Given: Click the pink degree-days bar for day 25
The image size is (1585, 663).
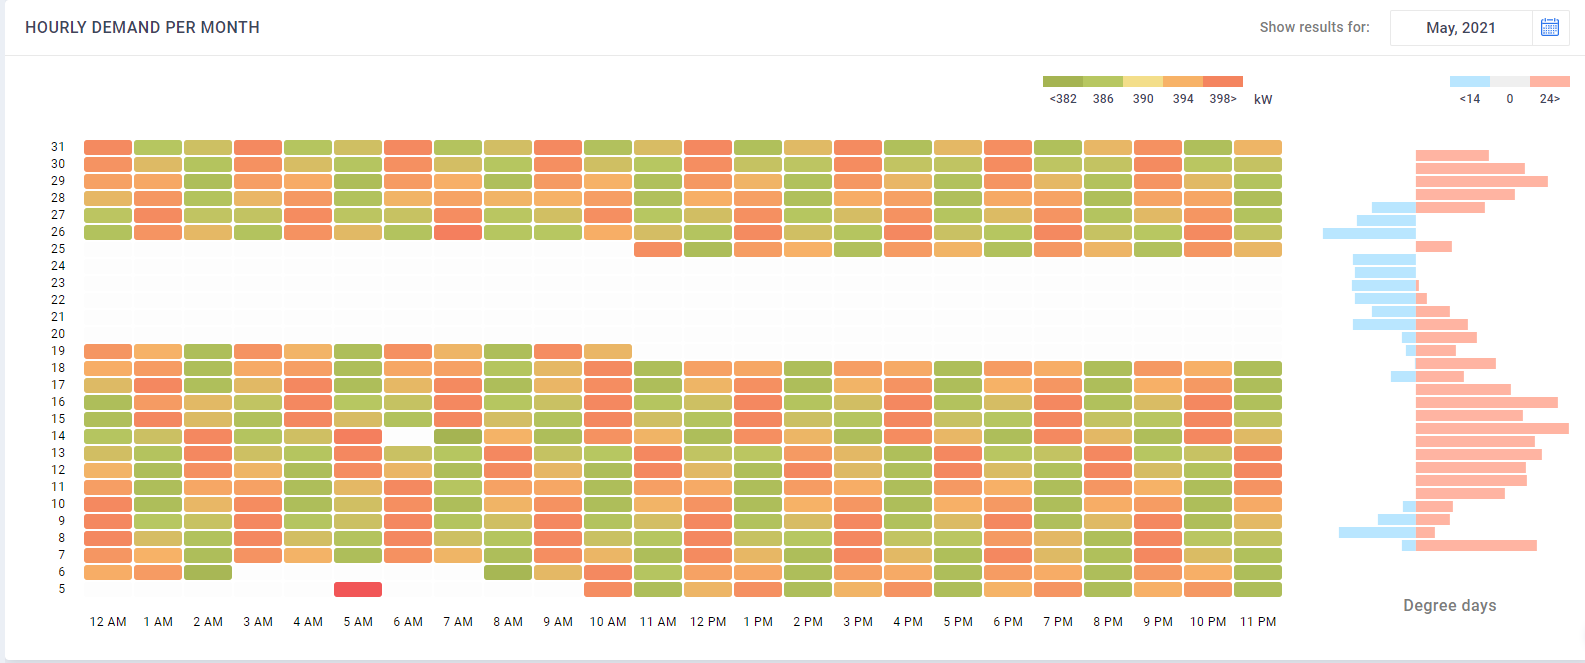Looking at the screenshot, I should [1433, 246].
